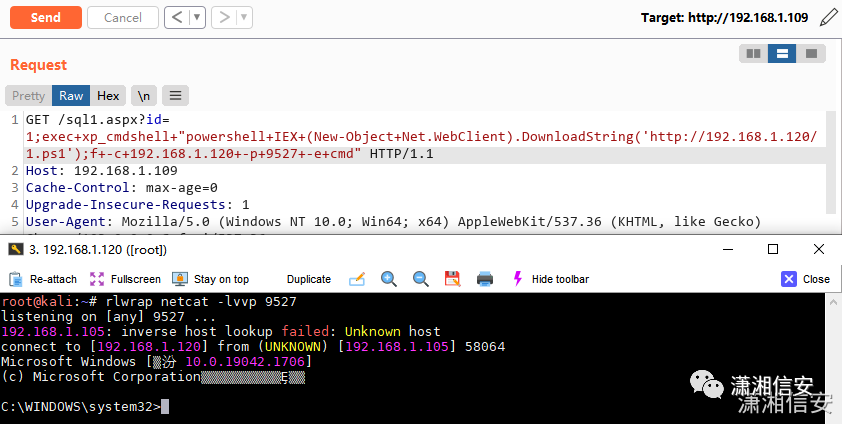Go to previous request with back arrow

[x=177, y=18]
